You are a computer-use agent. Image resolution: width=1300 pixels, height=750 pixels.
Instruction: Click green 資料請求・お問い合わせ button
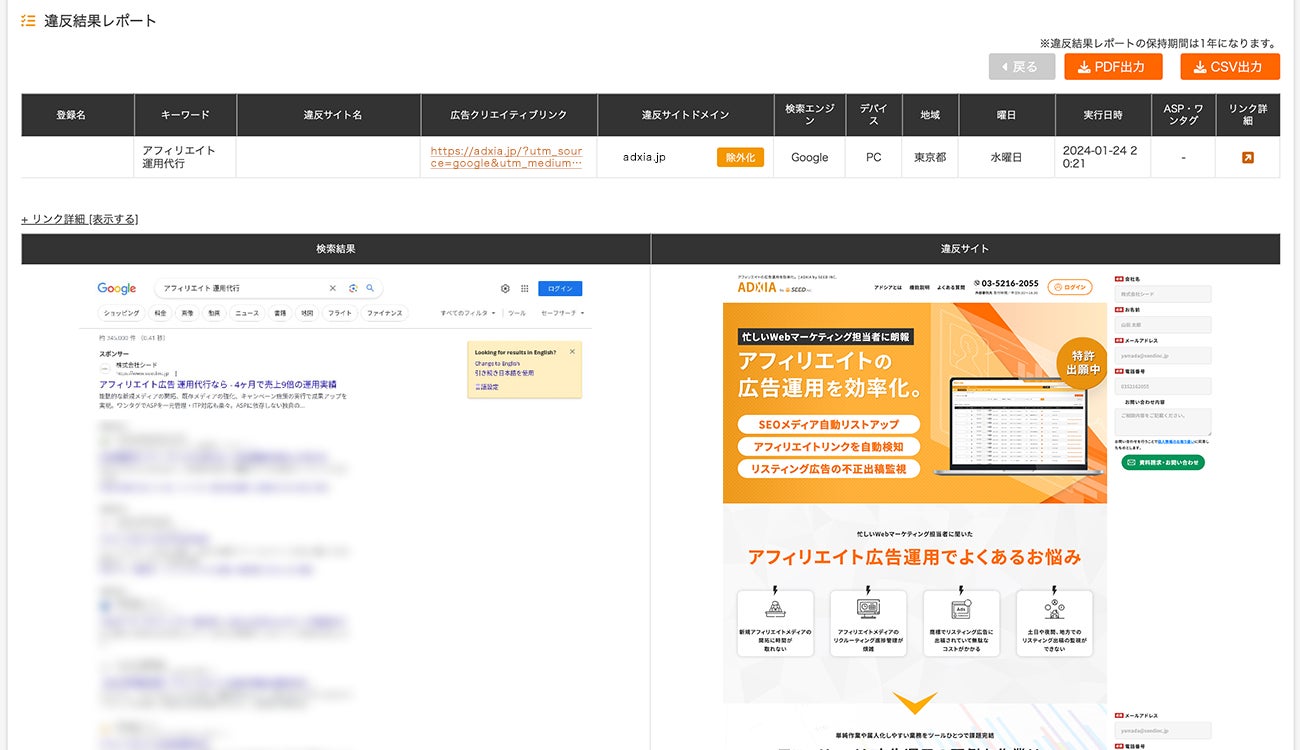point(1163,463)
